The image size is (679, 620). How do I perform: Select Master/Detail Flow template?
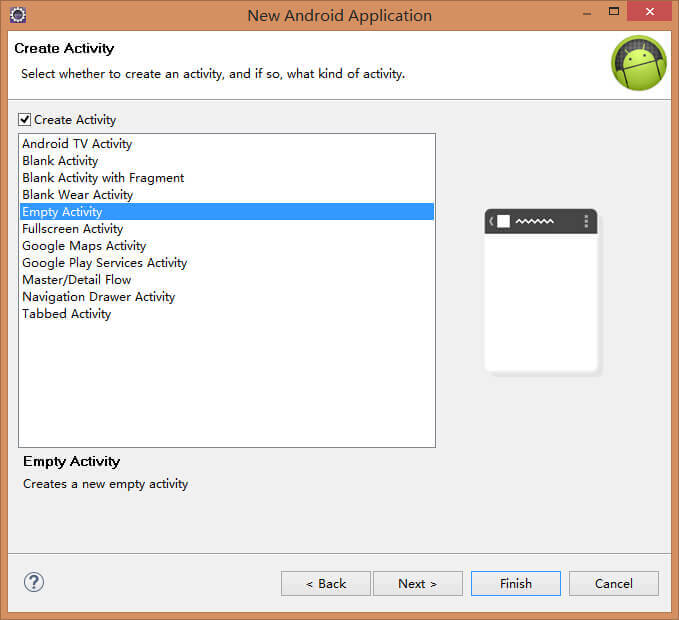coord(226,280)
